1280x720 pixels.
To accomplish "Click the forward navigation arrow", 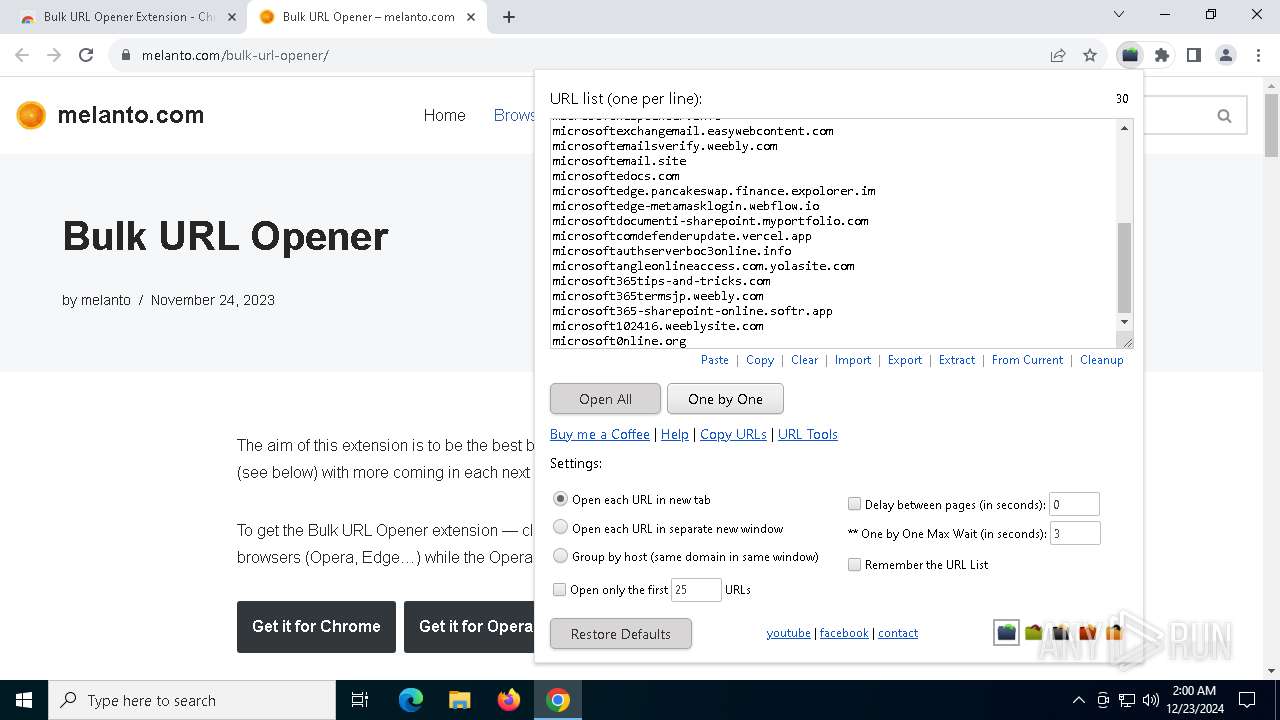I will (54, 55).
